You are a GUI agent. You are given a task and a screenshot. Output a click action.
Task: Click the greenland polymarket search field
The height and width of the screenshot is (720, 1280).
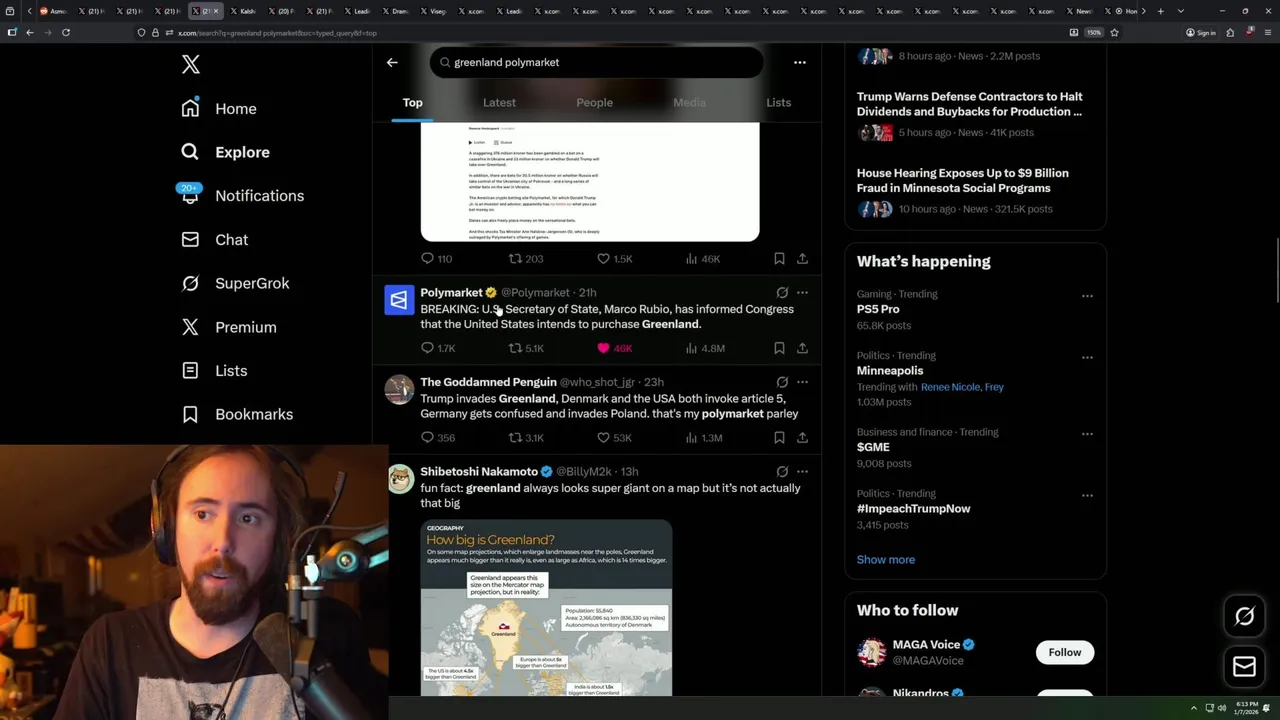point(597,62)
